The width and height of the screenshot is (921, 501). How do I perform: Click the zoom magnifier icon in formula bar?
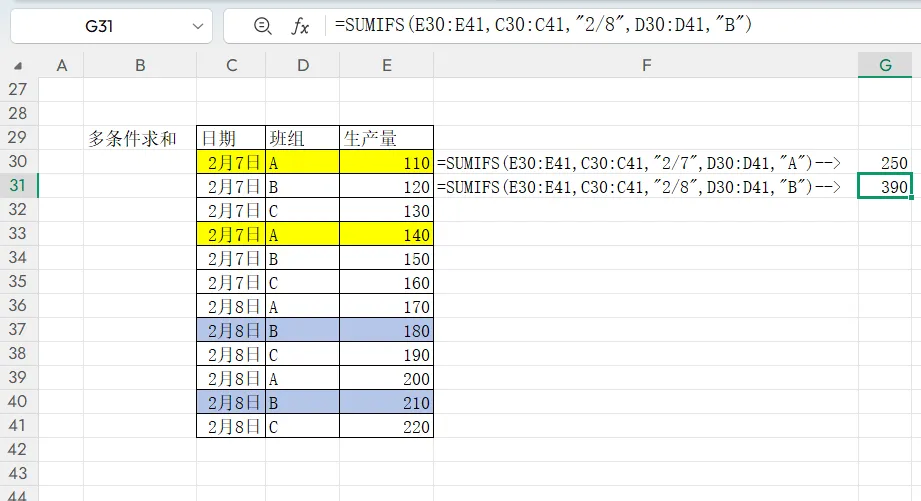[263, 26]
